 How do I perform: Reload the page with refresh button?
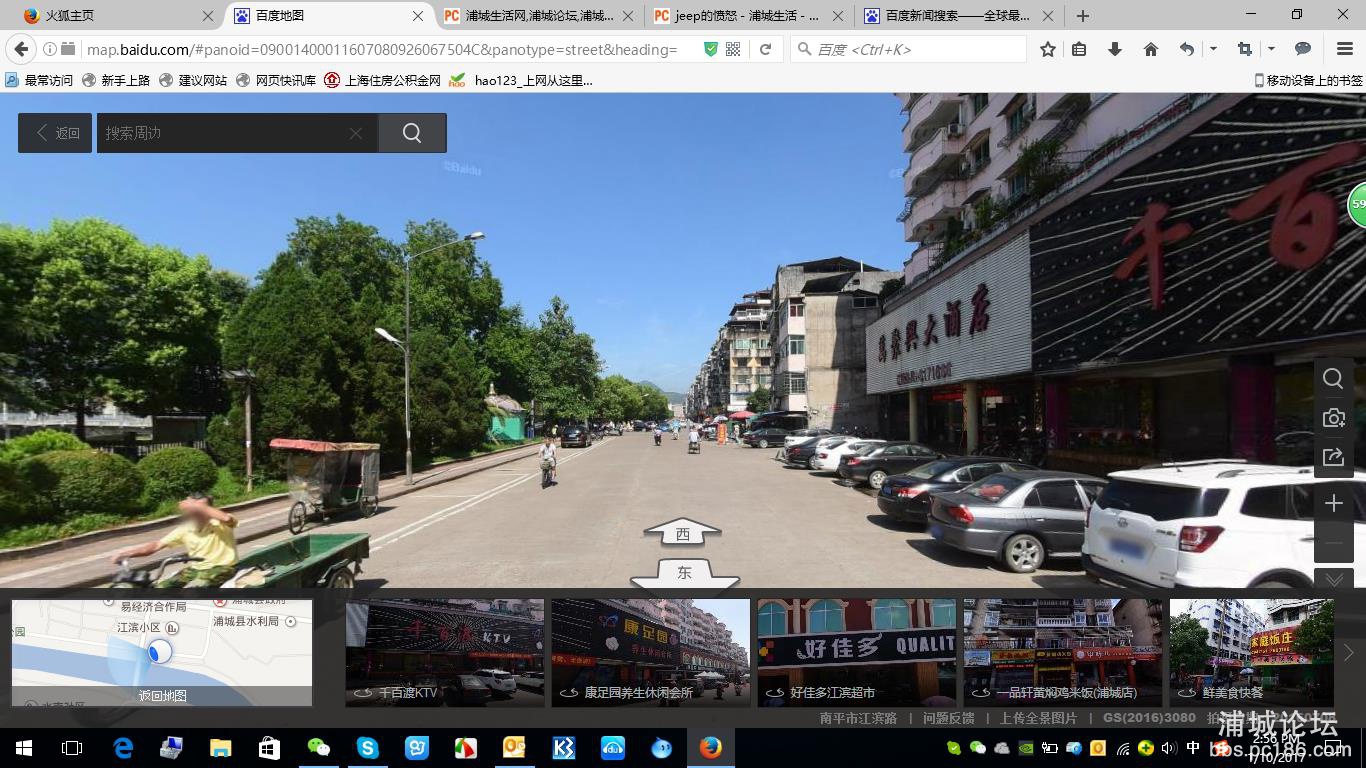tap(765, 49)
